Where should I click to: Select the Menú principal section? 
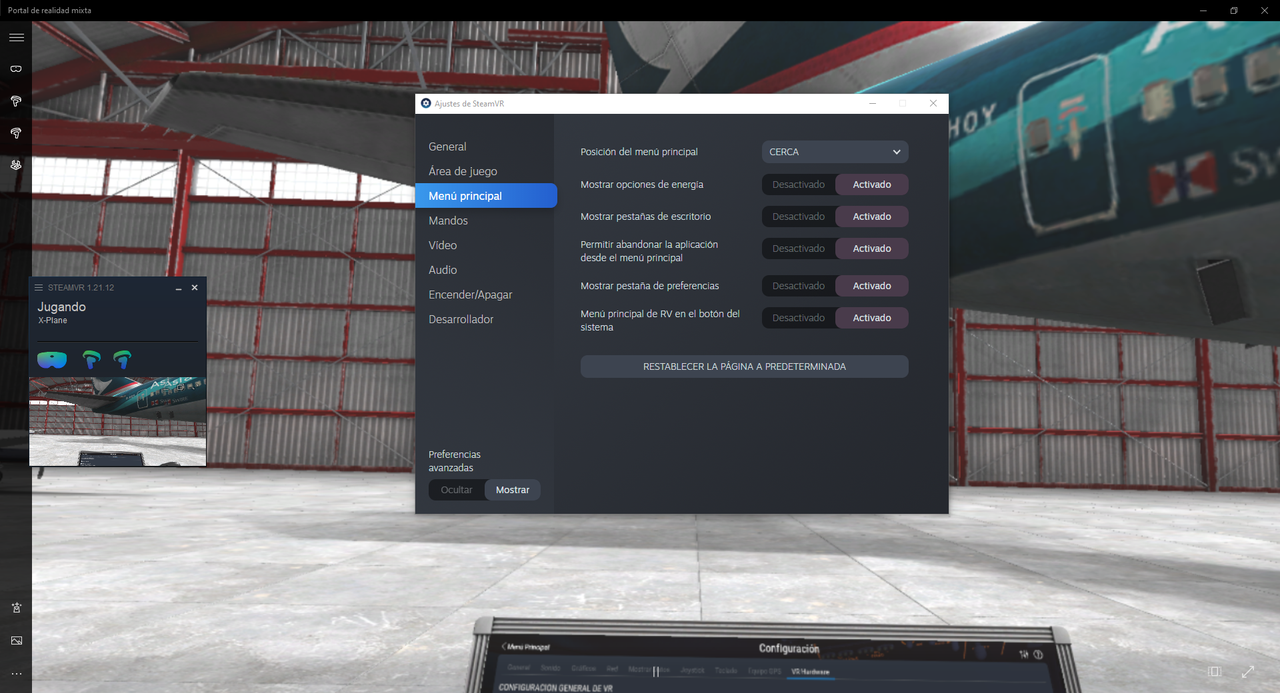pyautogui.click(x=486, y=196)
